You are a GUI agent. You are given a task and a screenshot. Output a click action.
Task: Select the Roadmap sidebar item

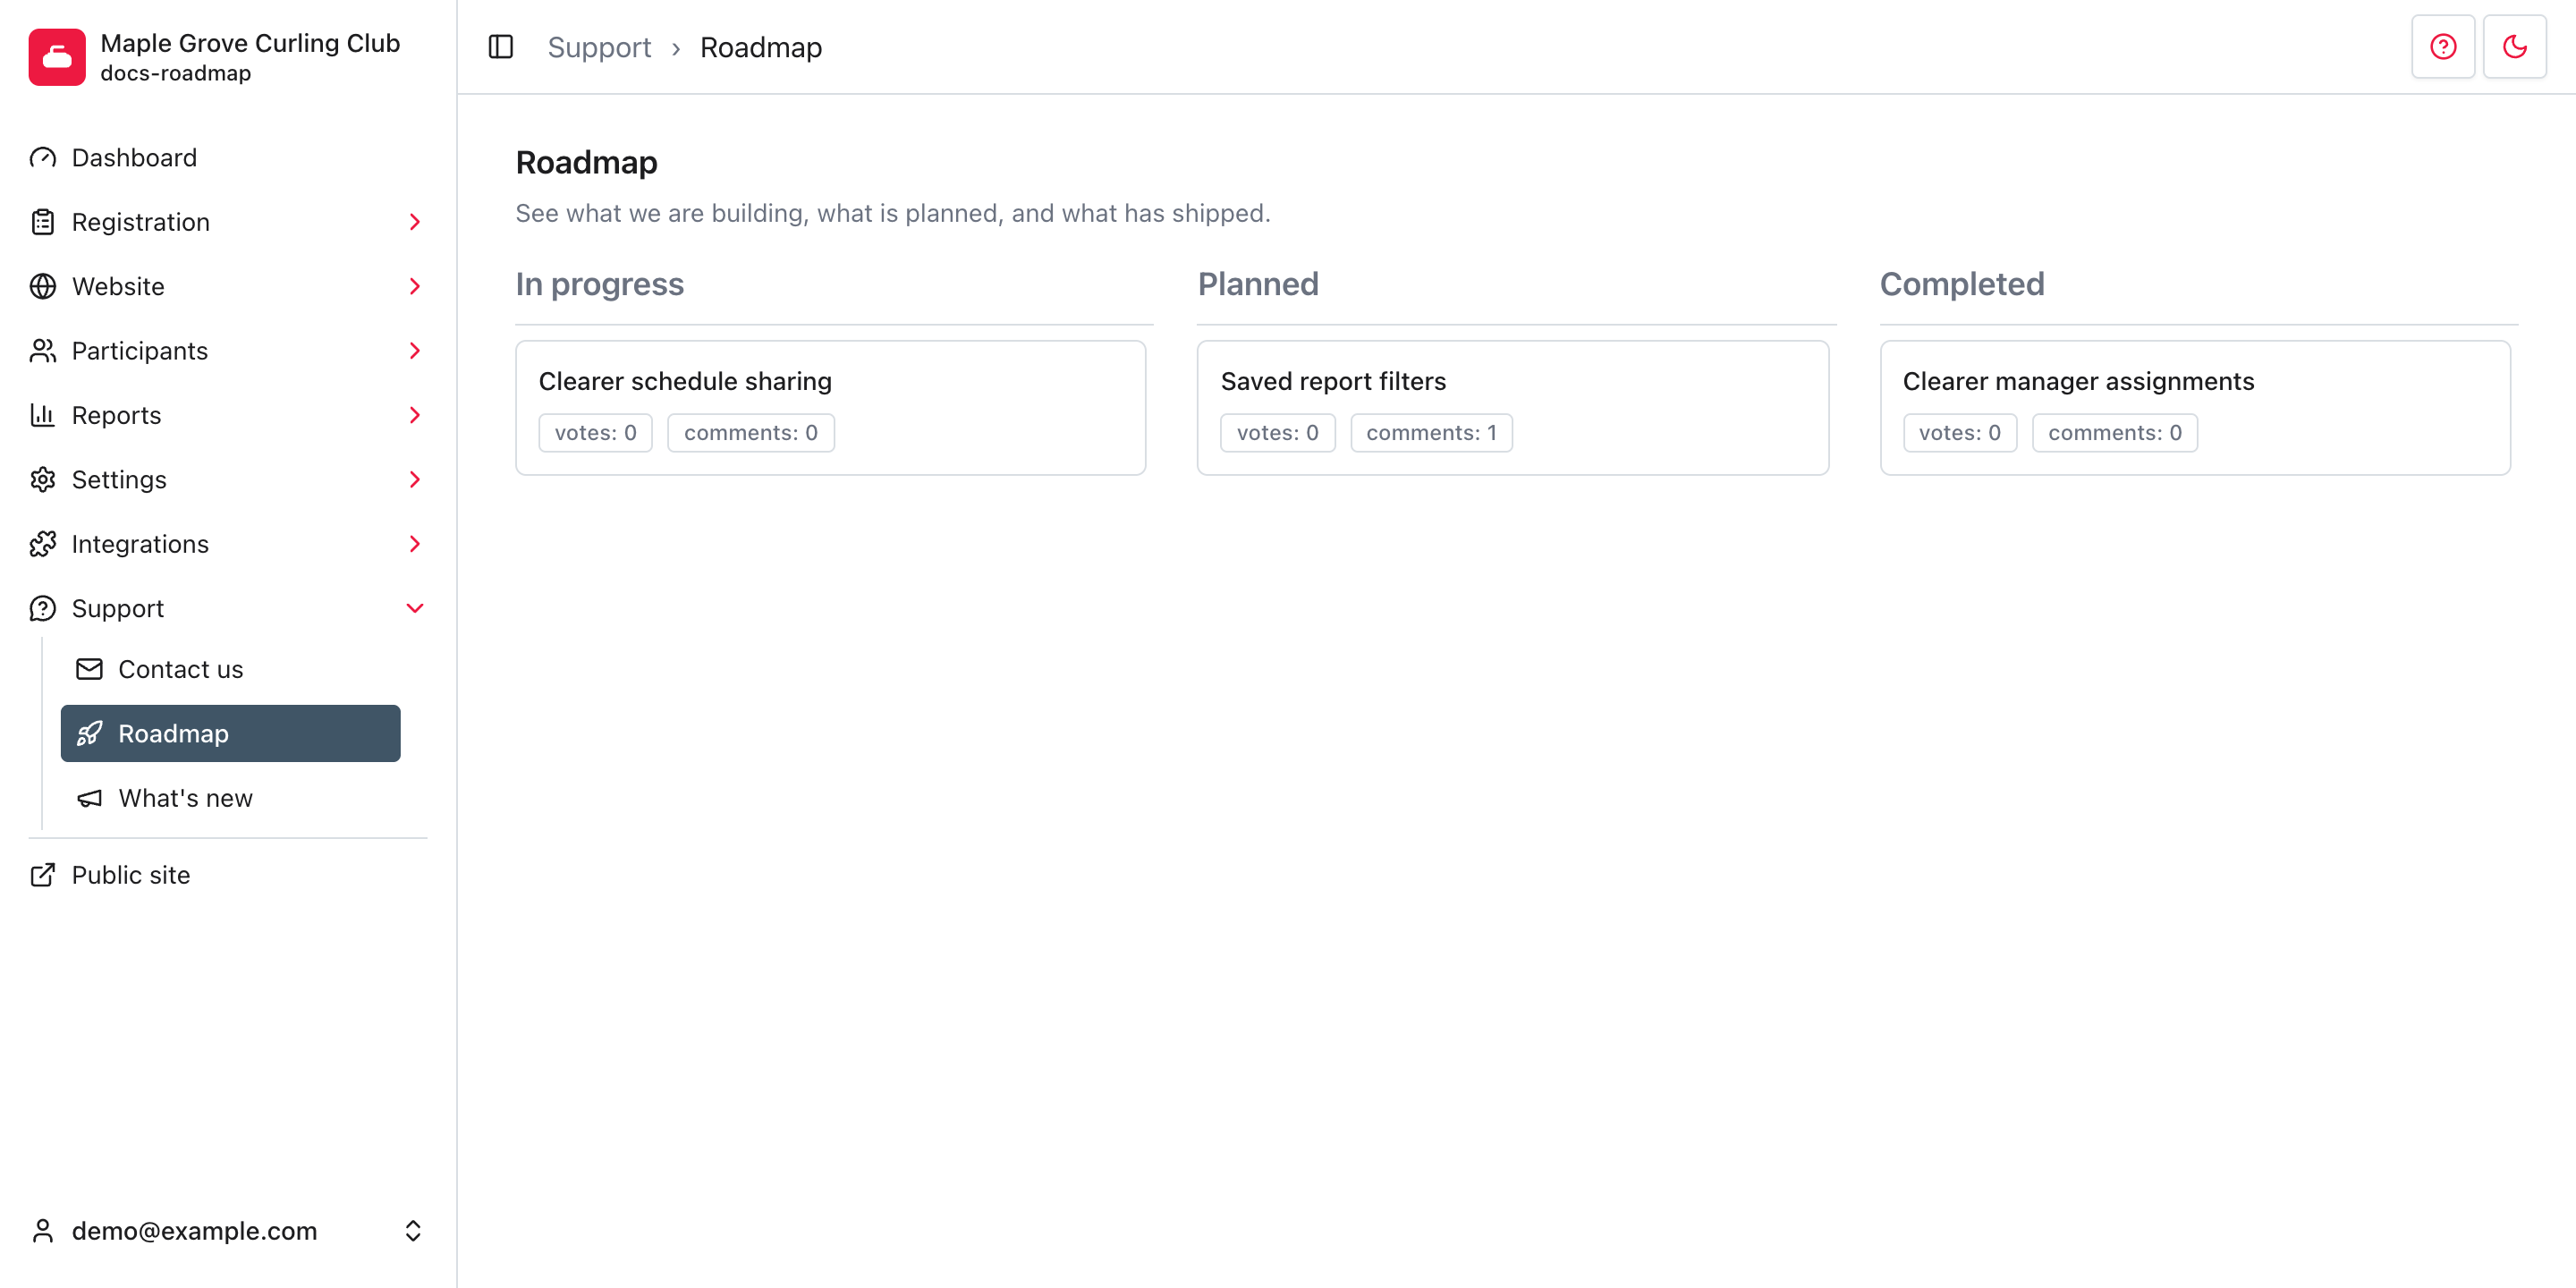[230, 734]
